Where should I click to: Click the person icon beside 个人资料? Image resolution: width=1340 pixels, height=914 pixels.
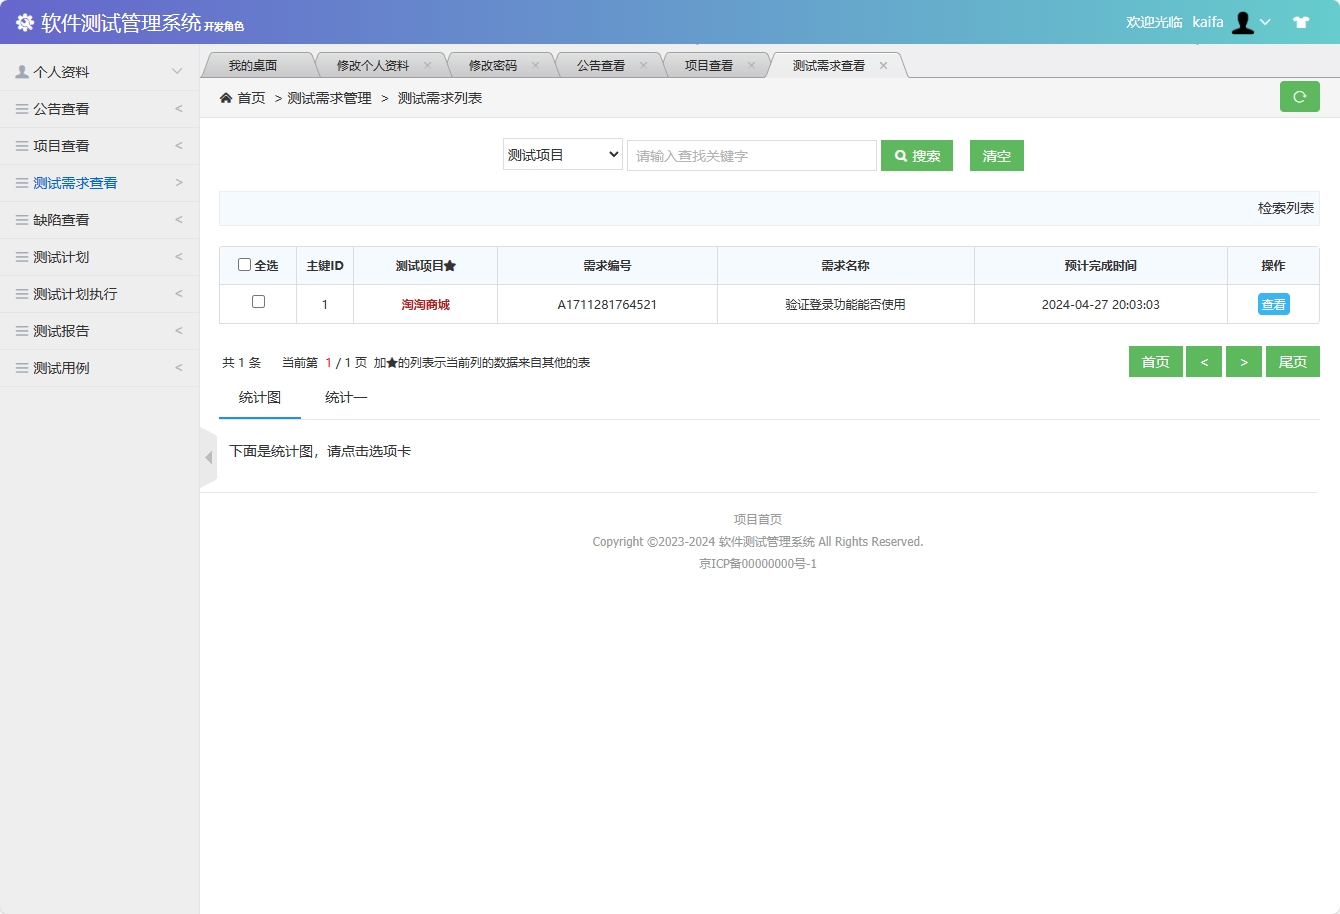tap(21, 71)
